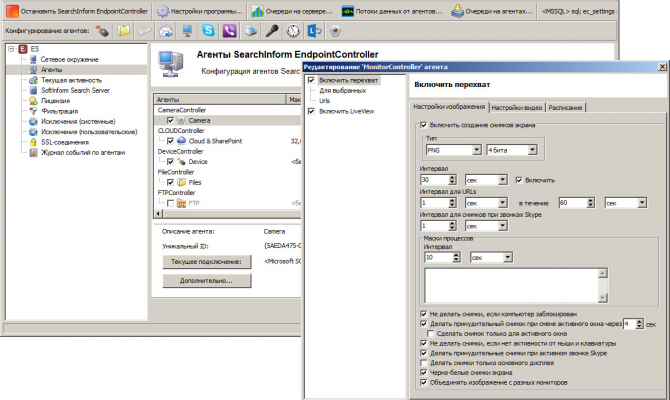Select the Skype agent icon in the toolbar

click(x=208, y=31)
